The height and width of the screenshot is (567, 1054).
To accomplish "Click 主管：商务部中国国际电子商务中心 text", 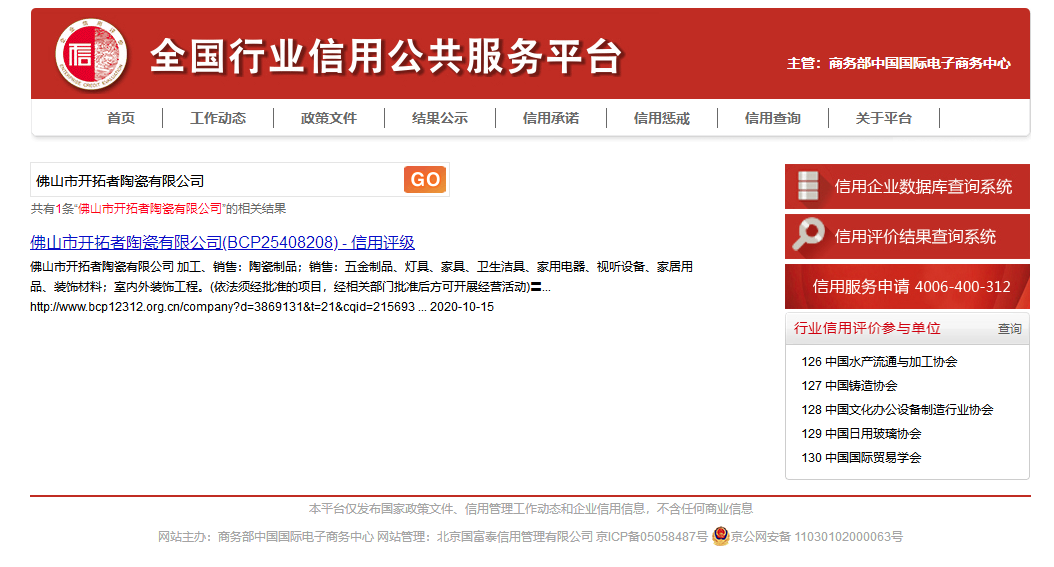I will (899, 63).
